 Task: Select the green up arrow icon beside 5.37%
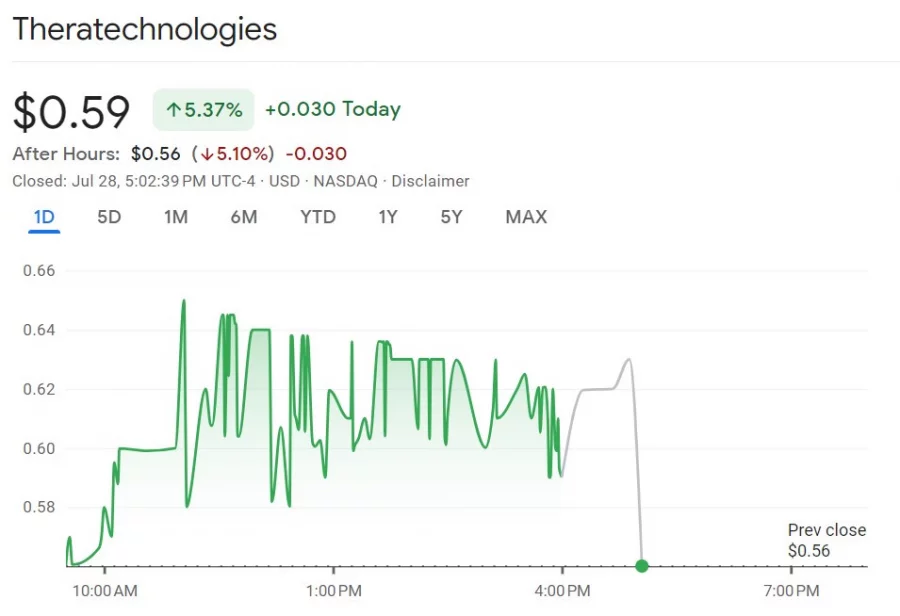point(172,110)
